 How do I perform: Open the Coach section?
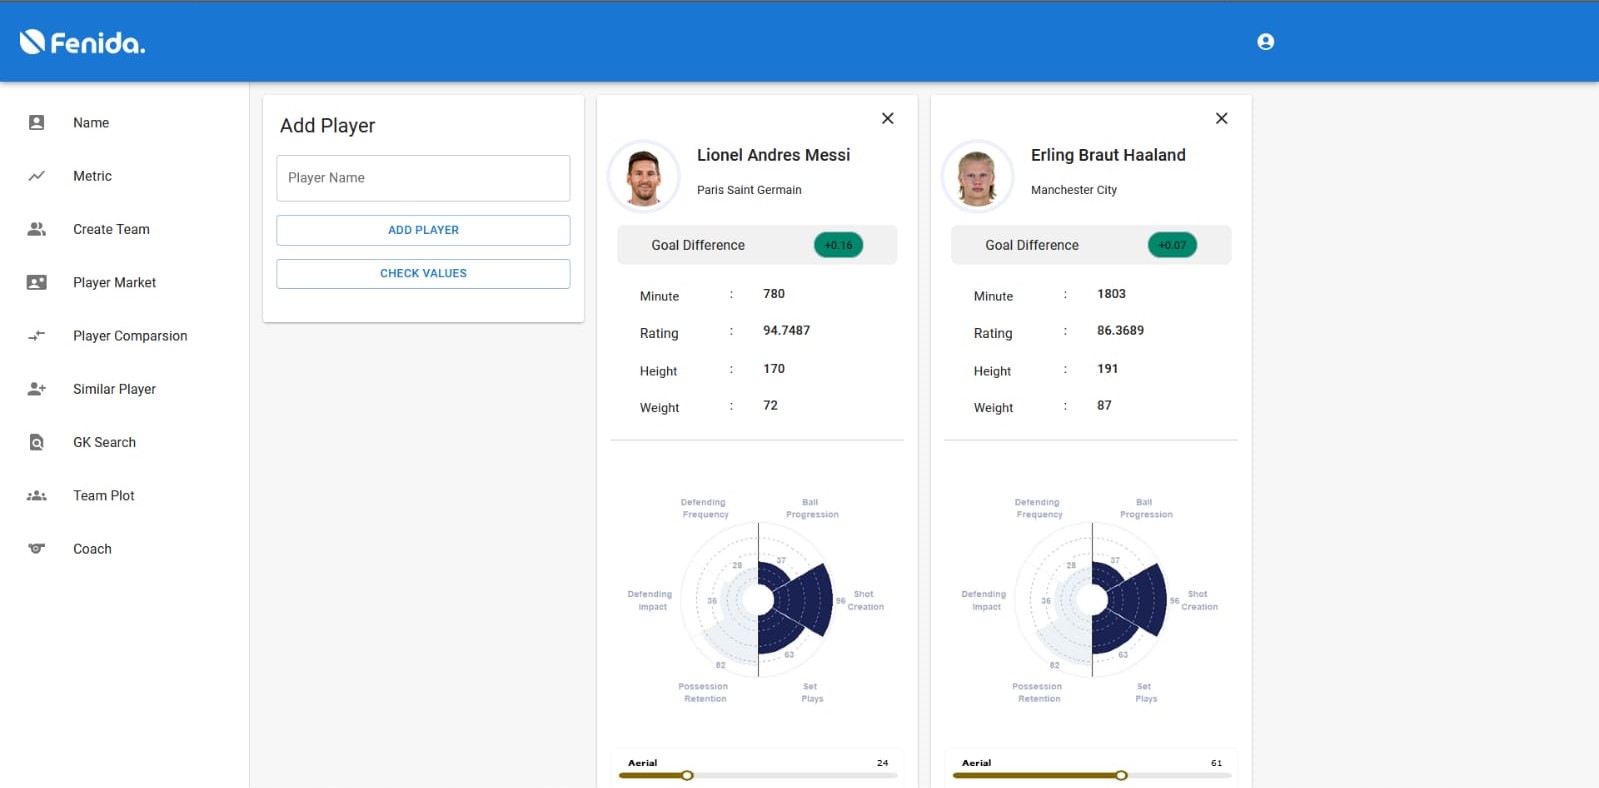point(92,549)
